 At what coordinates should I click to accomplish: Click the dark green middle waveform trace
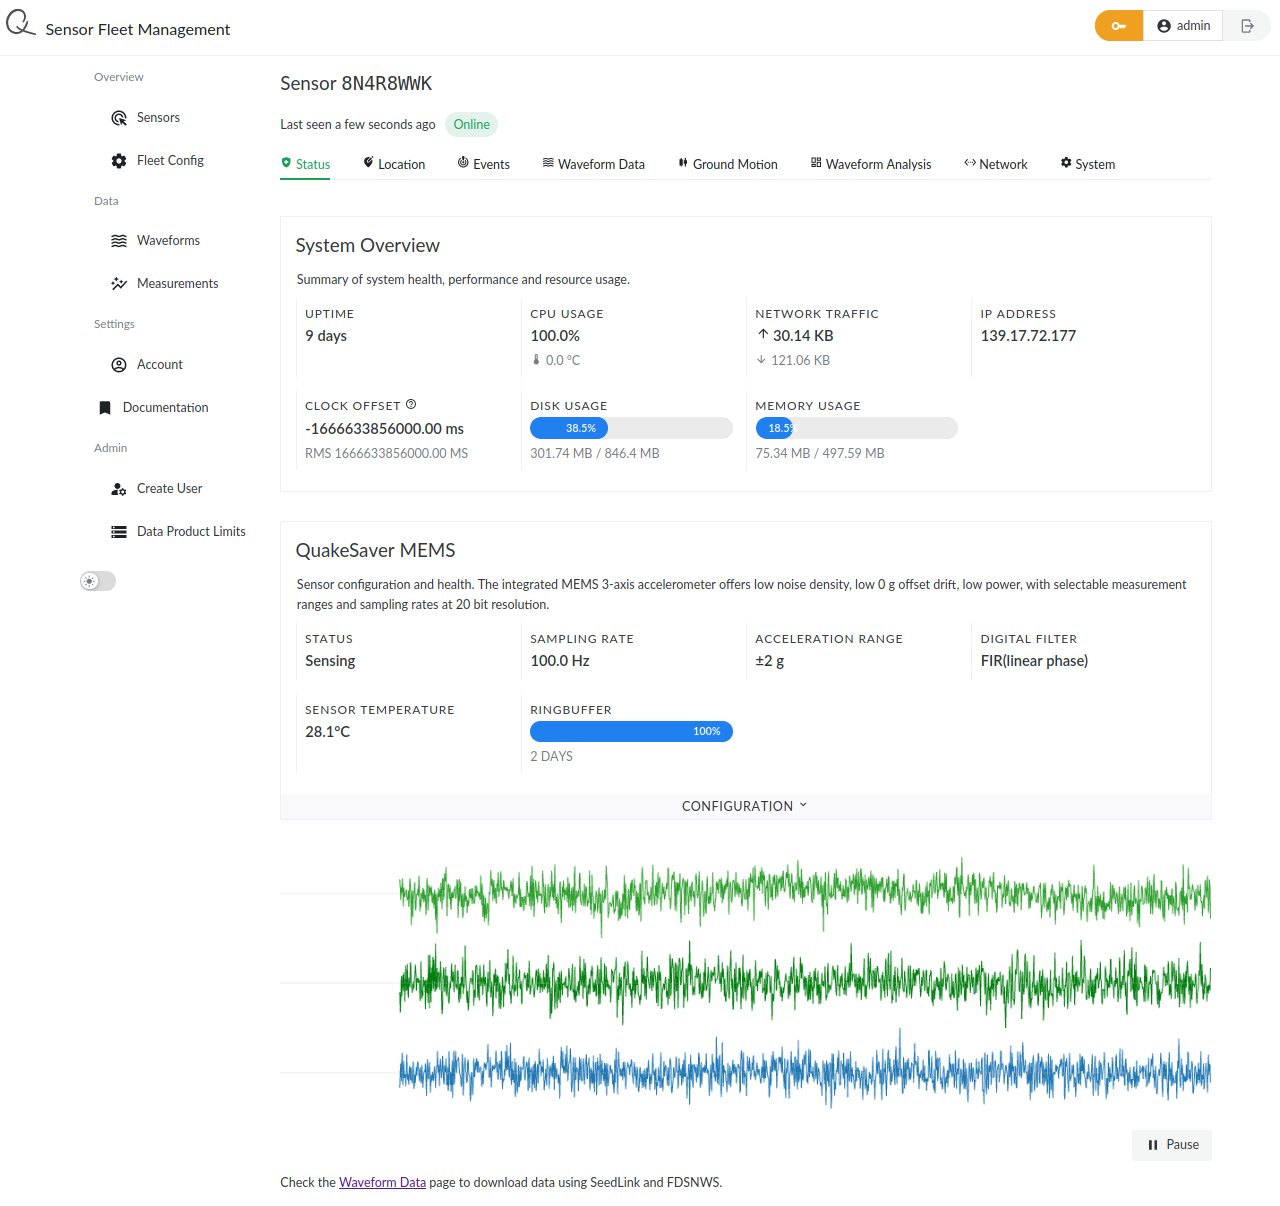(805, 983)
